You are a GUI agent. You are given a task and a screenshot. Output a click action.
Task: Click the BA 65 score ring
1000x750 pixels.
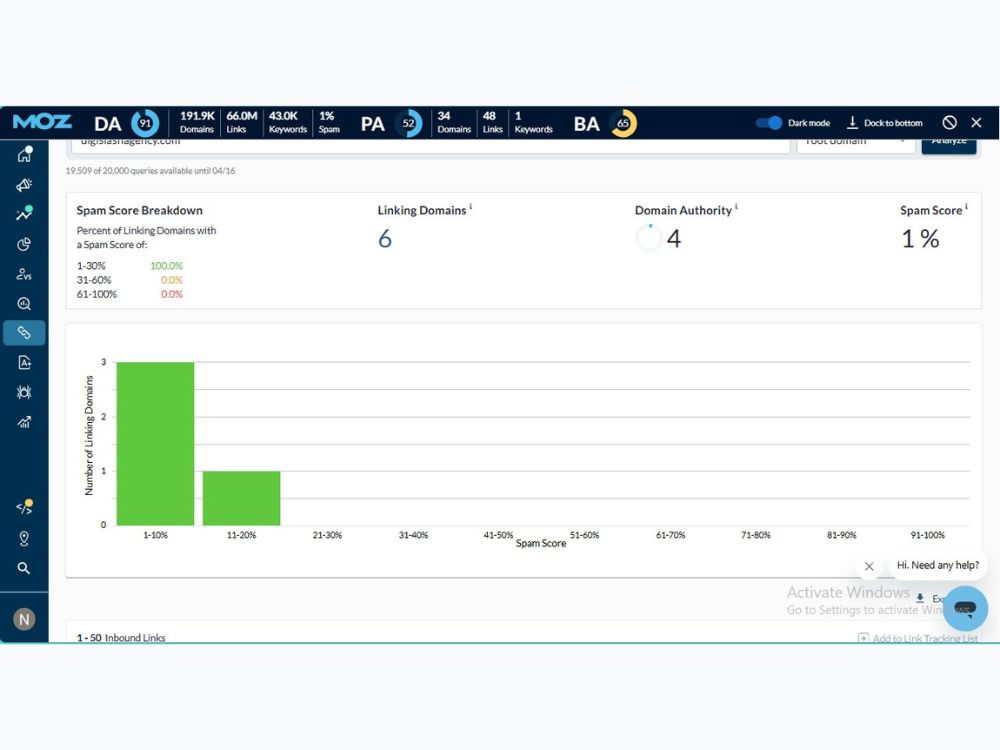(623, 123)
